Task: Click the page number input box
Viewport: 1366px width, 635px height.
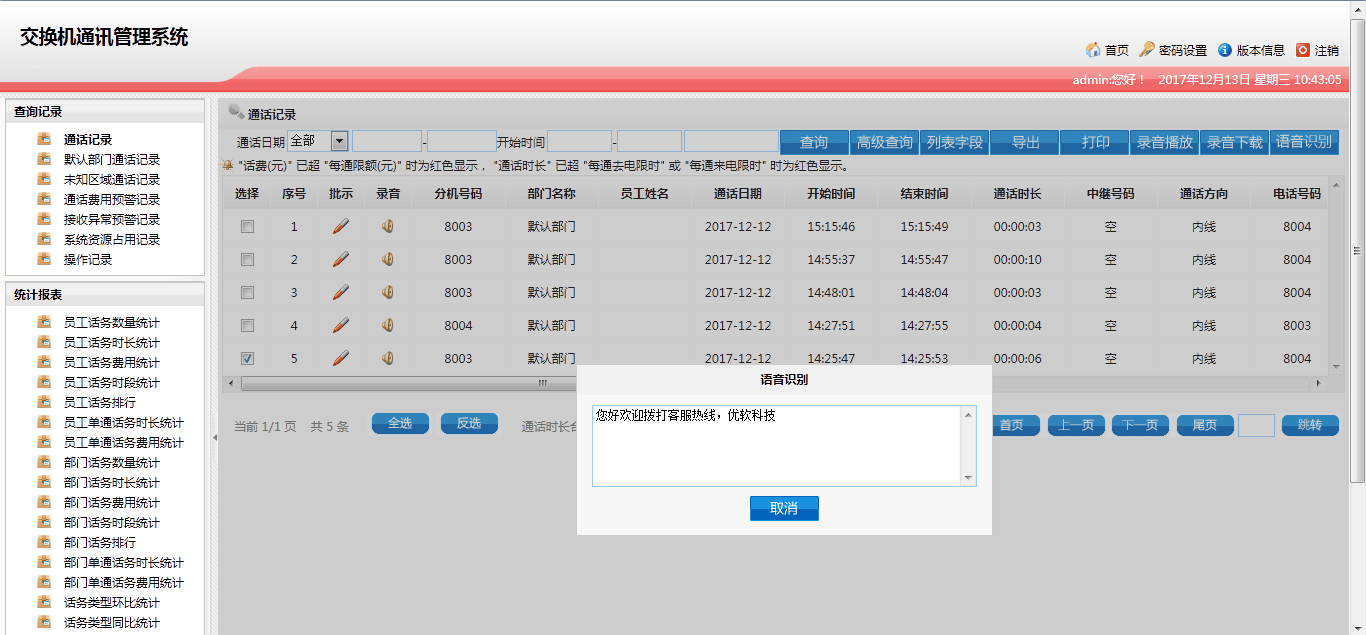Action: (x=1256, y=425)
